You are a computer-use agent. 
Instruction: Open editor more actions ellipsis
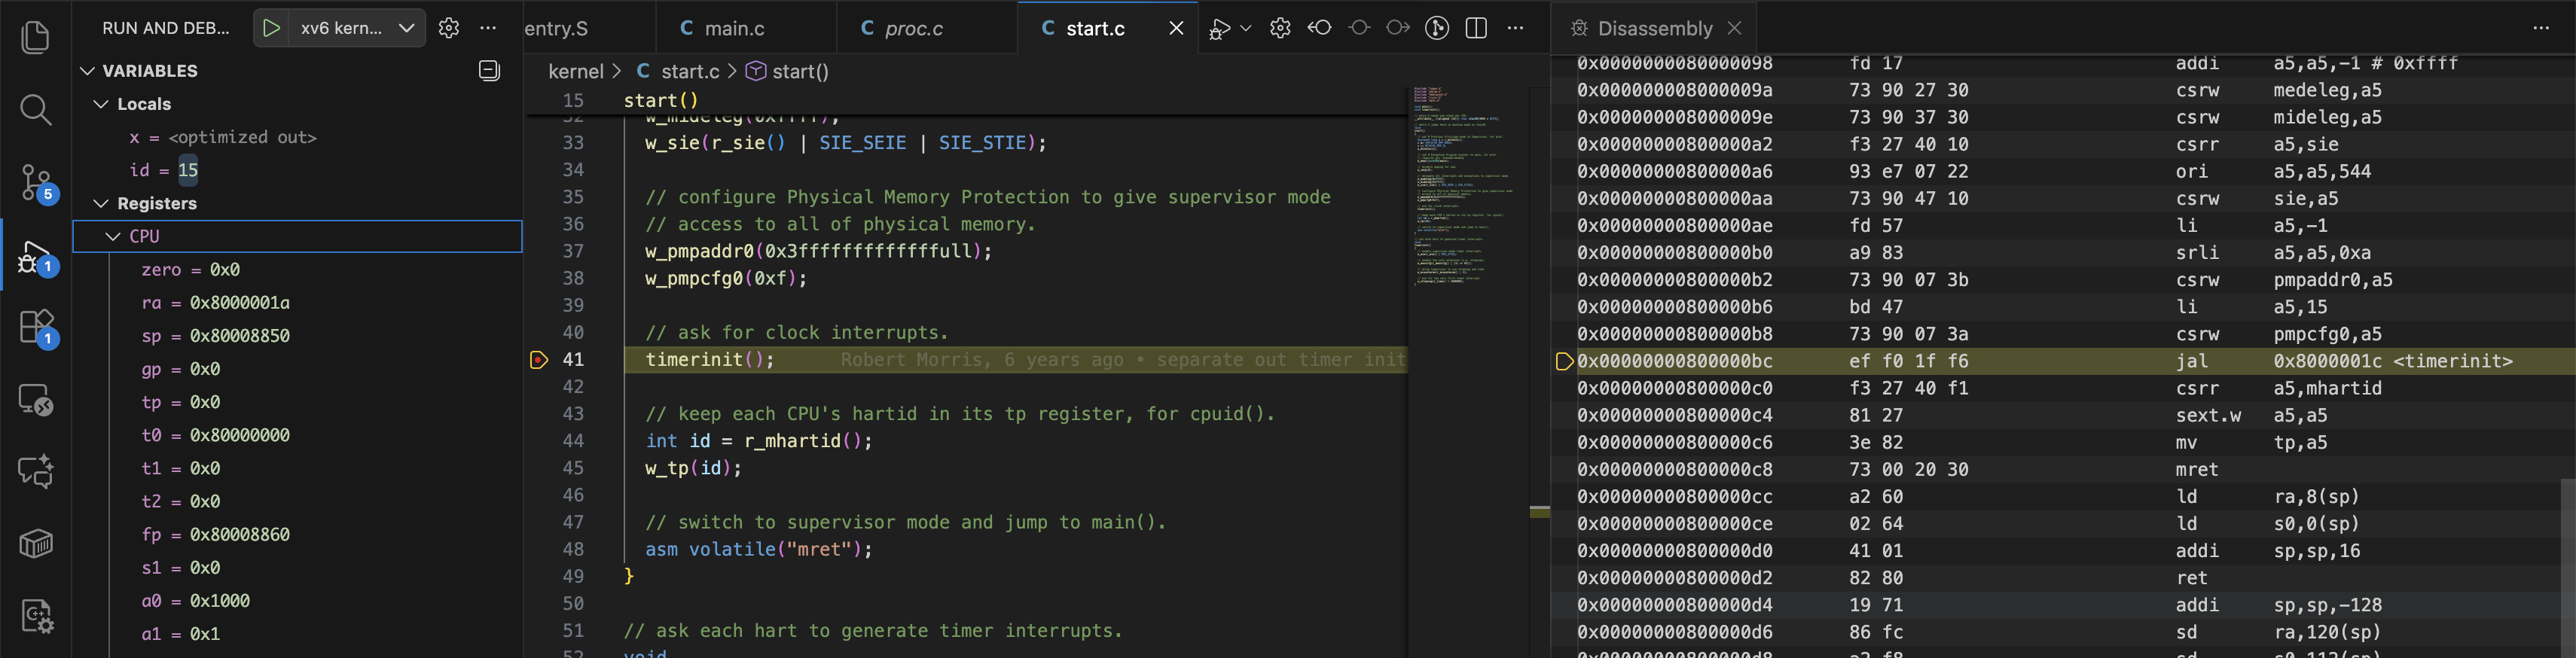pos(1515,28)
